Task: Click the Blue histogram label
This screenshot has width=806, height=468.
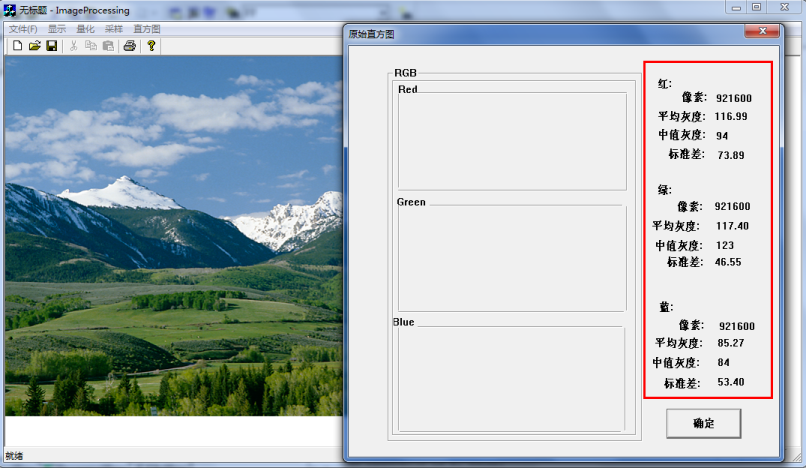Action: 404,322
